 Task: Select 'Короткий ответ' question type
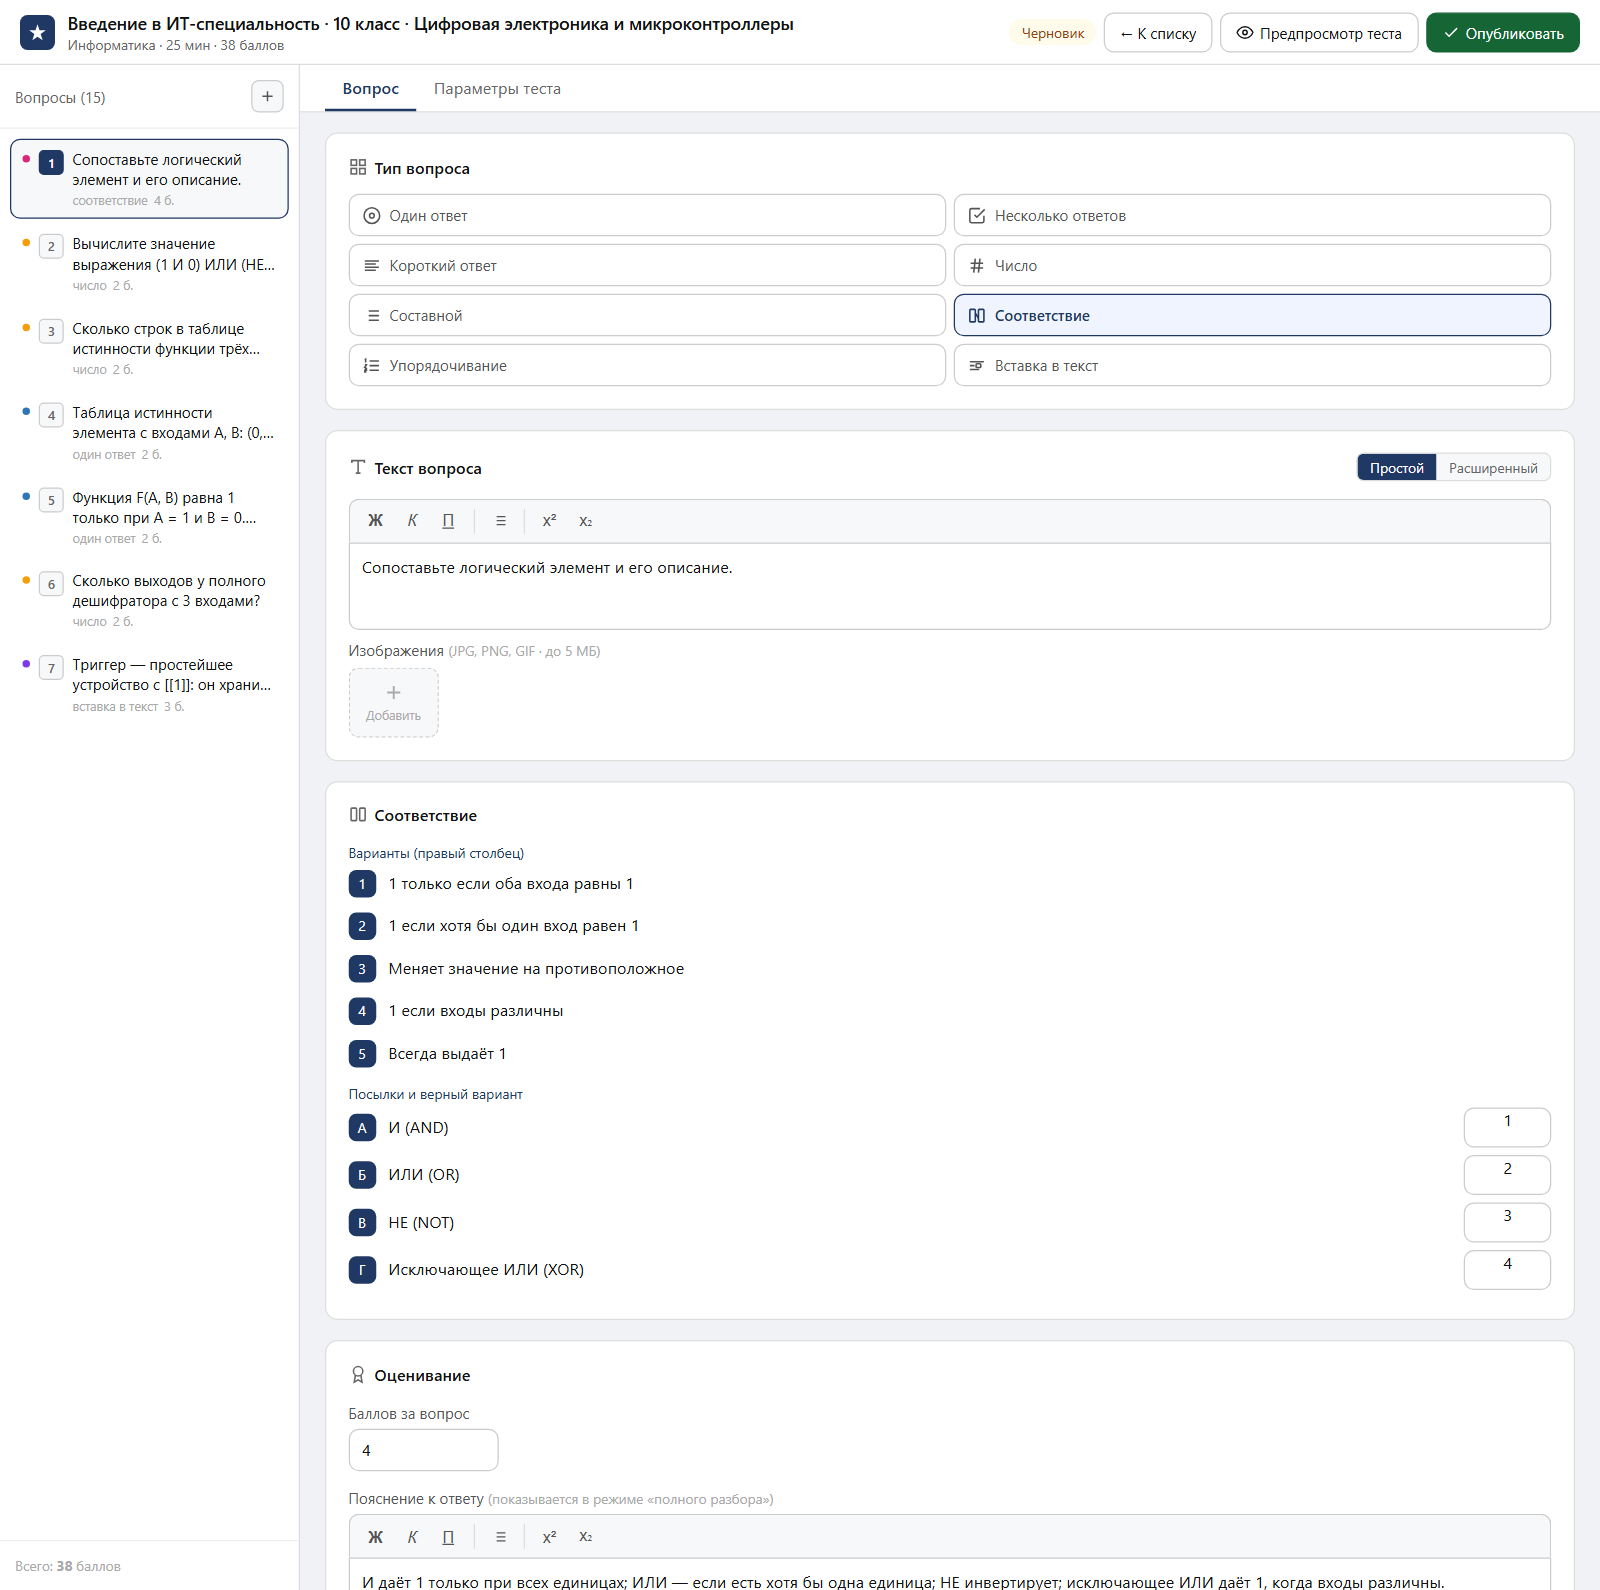[x=647, y=265]
